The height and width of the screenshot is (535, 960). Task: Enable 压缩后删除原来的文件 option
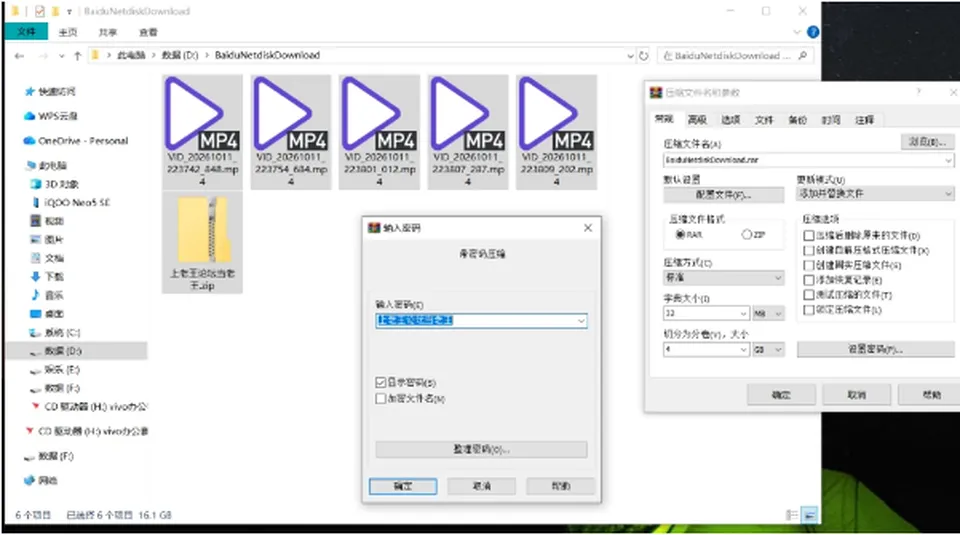[809, 236]
